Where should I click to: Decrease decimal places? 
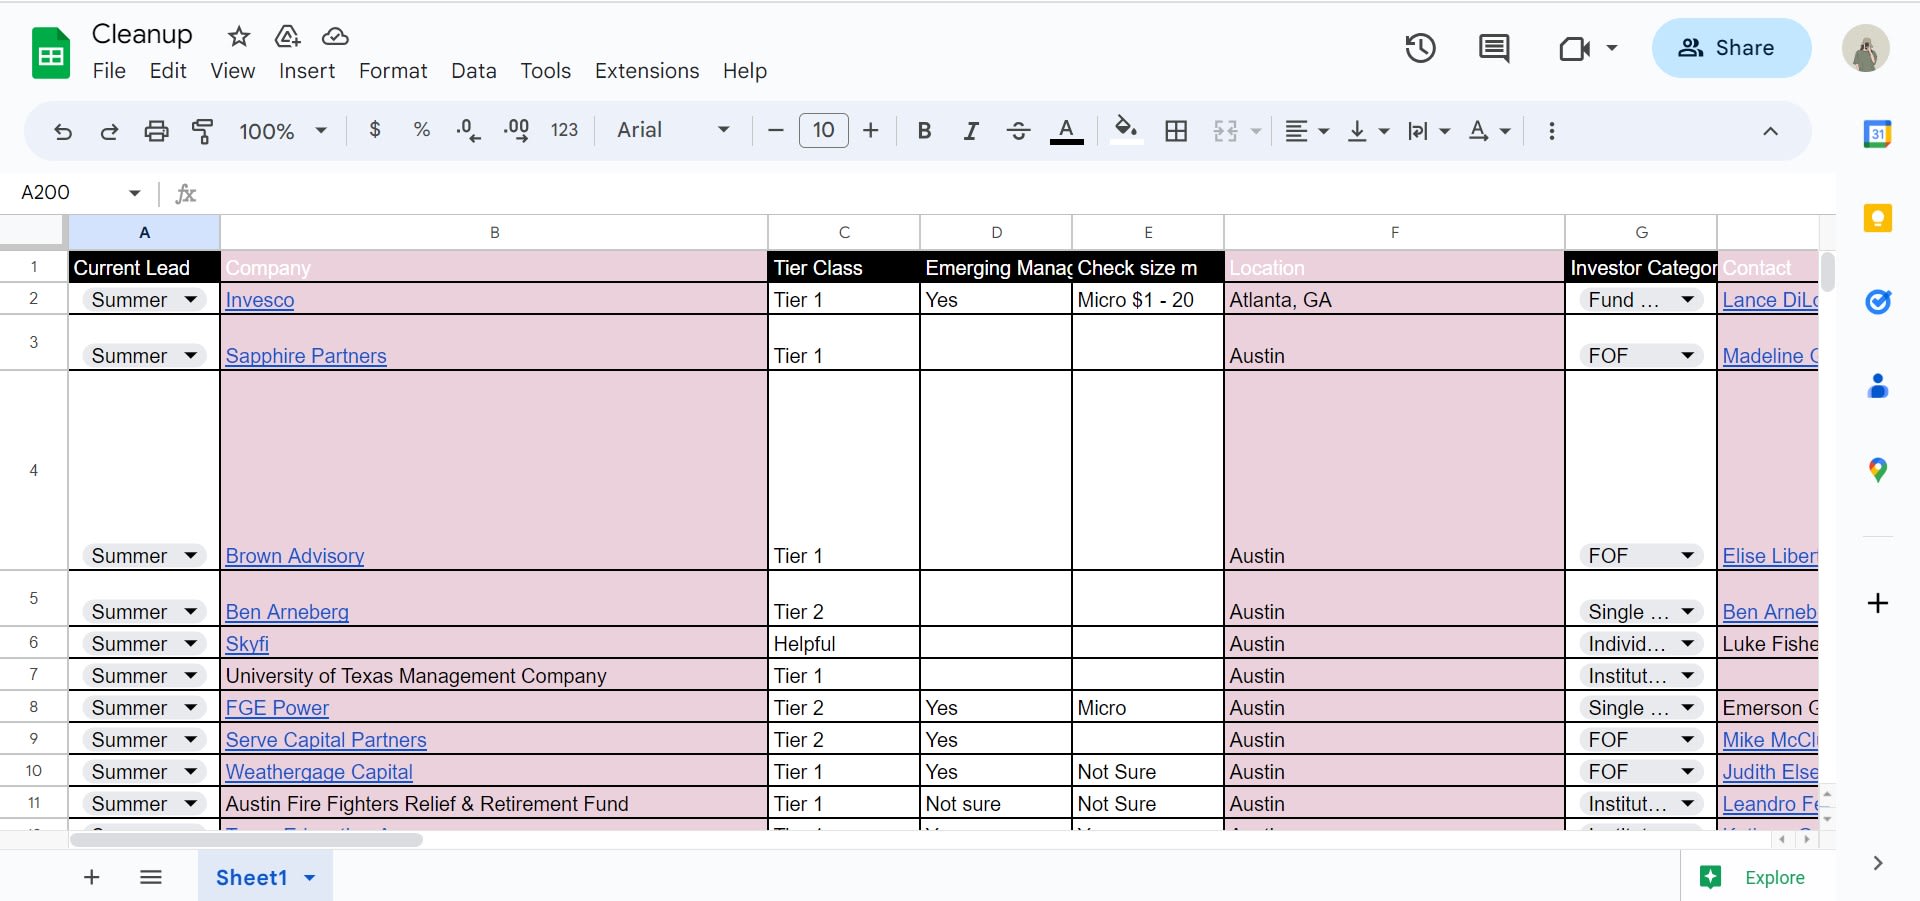click(468, 131)
